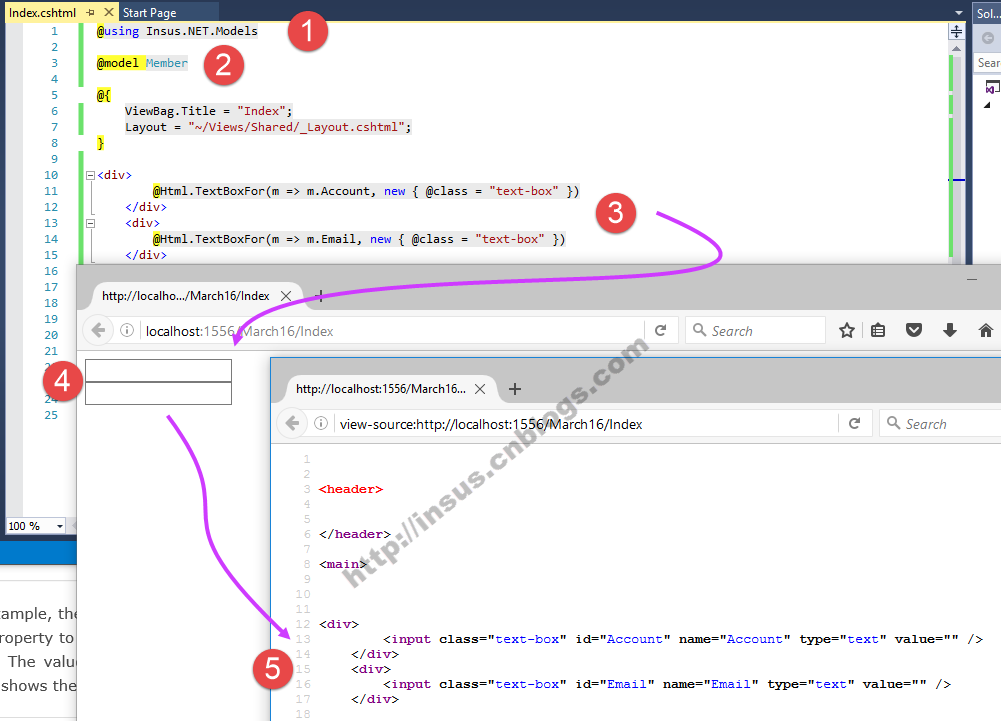Screen dimensions: 1001x721
Task: Click the editor vertical scrollbar up arrow
Action: tap(956, 49)
